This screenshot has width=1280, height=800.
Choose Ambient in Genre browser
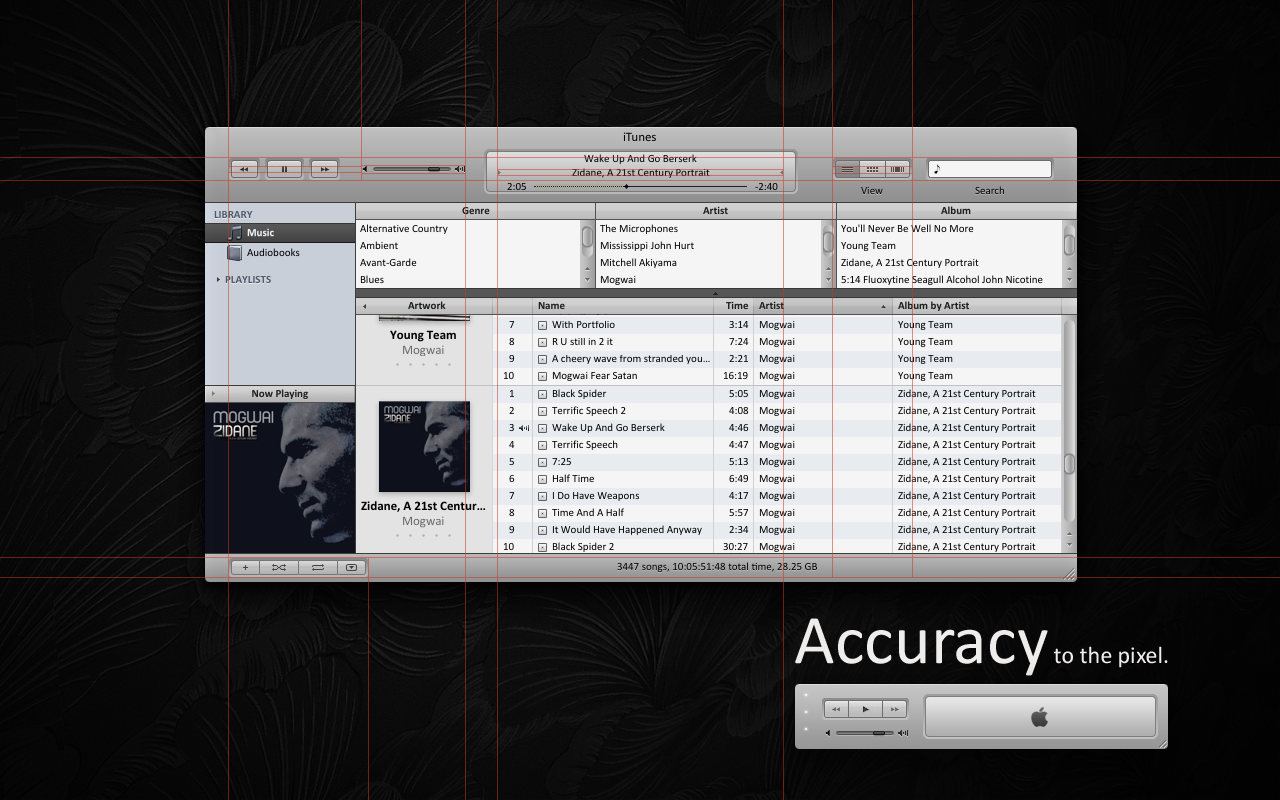pyautogui.click(x=468, y=245)
